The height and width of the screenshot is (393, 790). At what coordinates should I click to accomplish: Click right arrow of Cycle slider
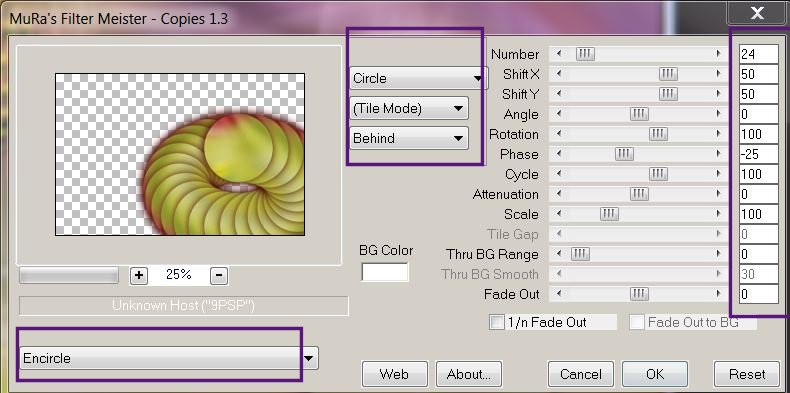click(x=718, y=174)
